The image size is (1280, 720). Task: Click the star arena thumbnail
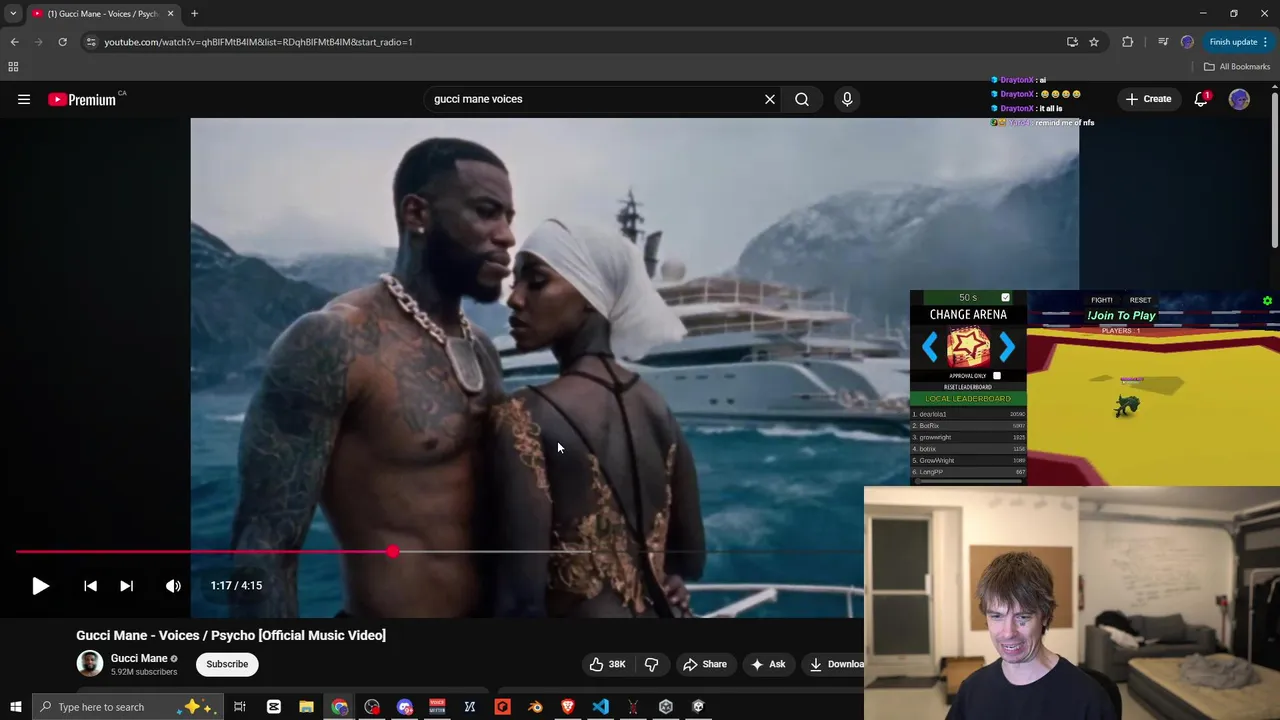click(968, 347)
